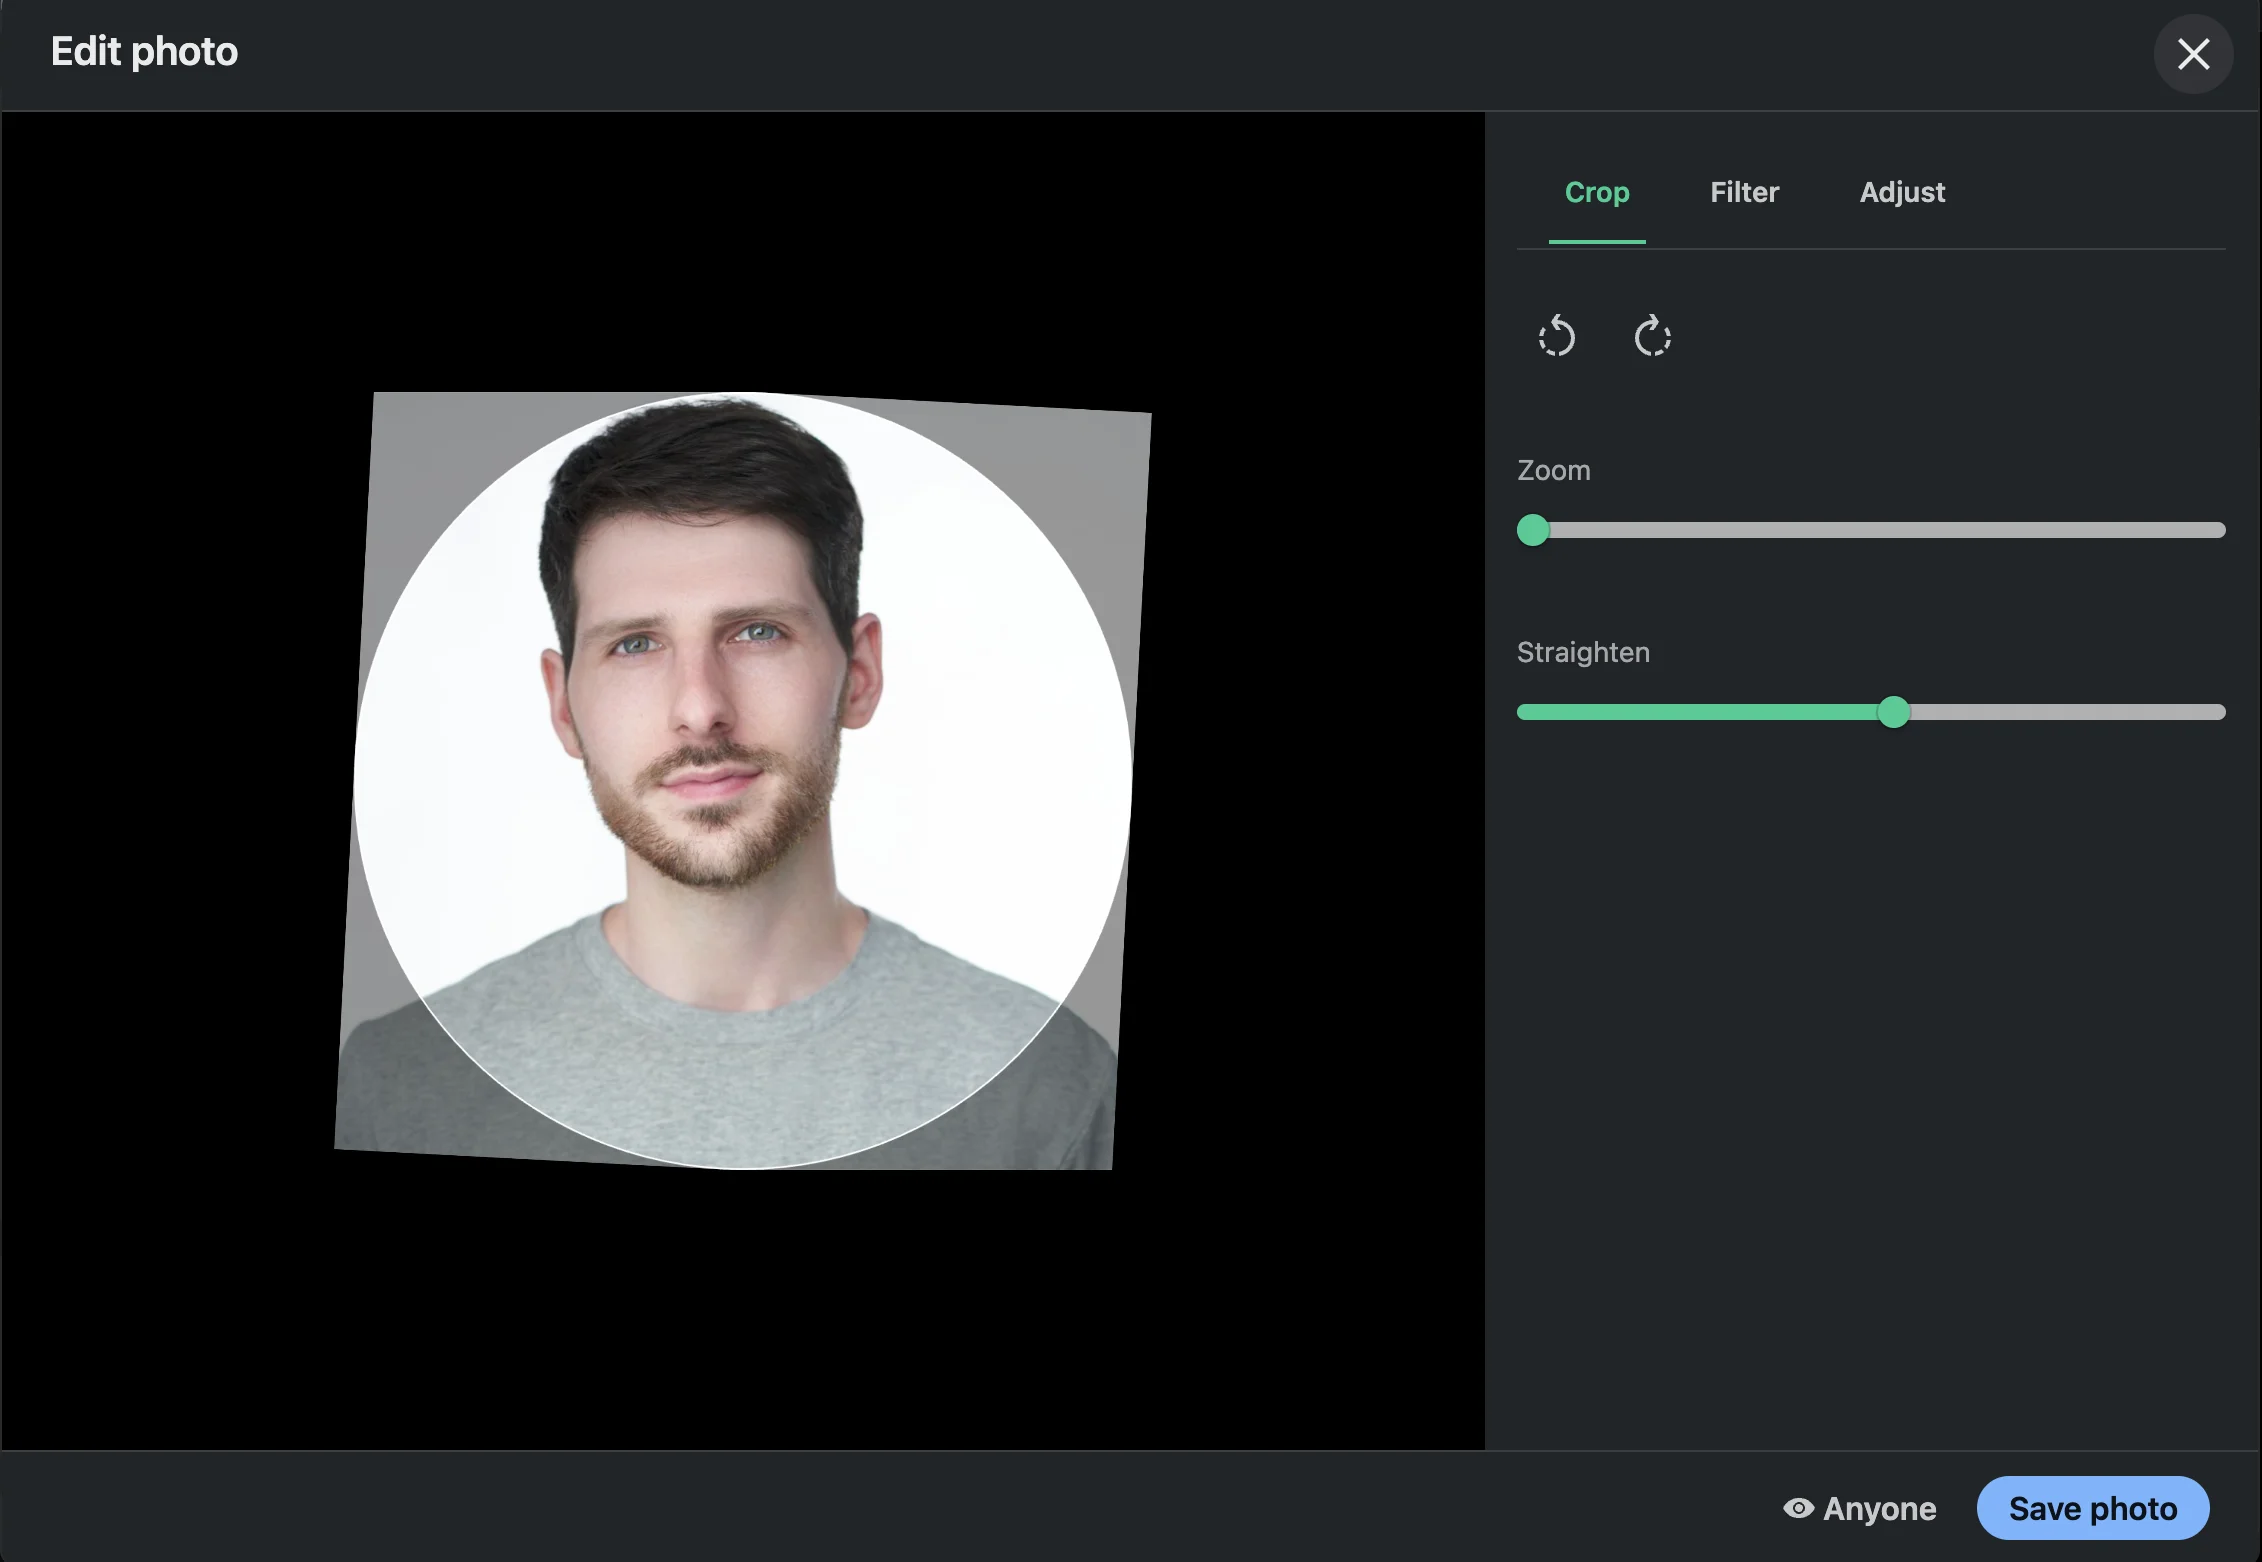Viewport: 2262px width, 1562px height.
Task: Select the Crop tab
Action: (1597, 192)
